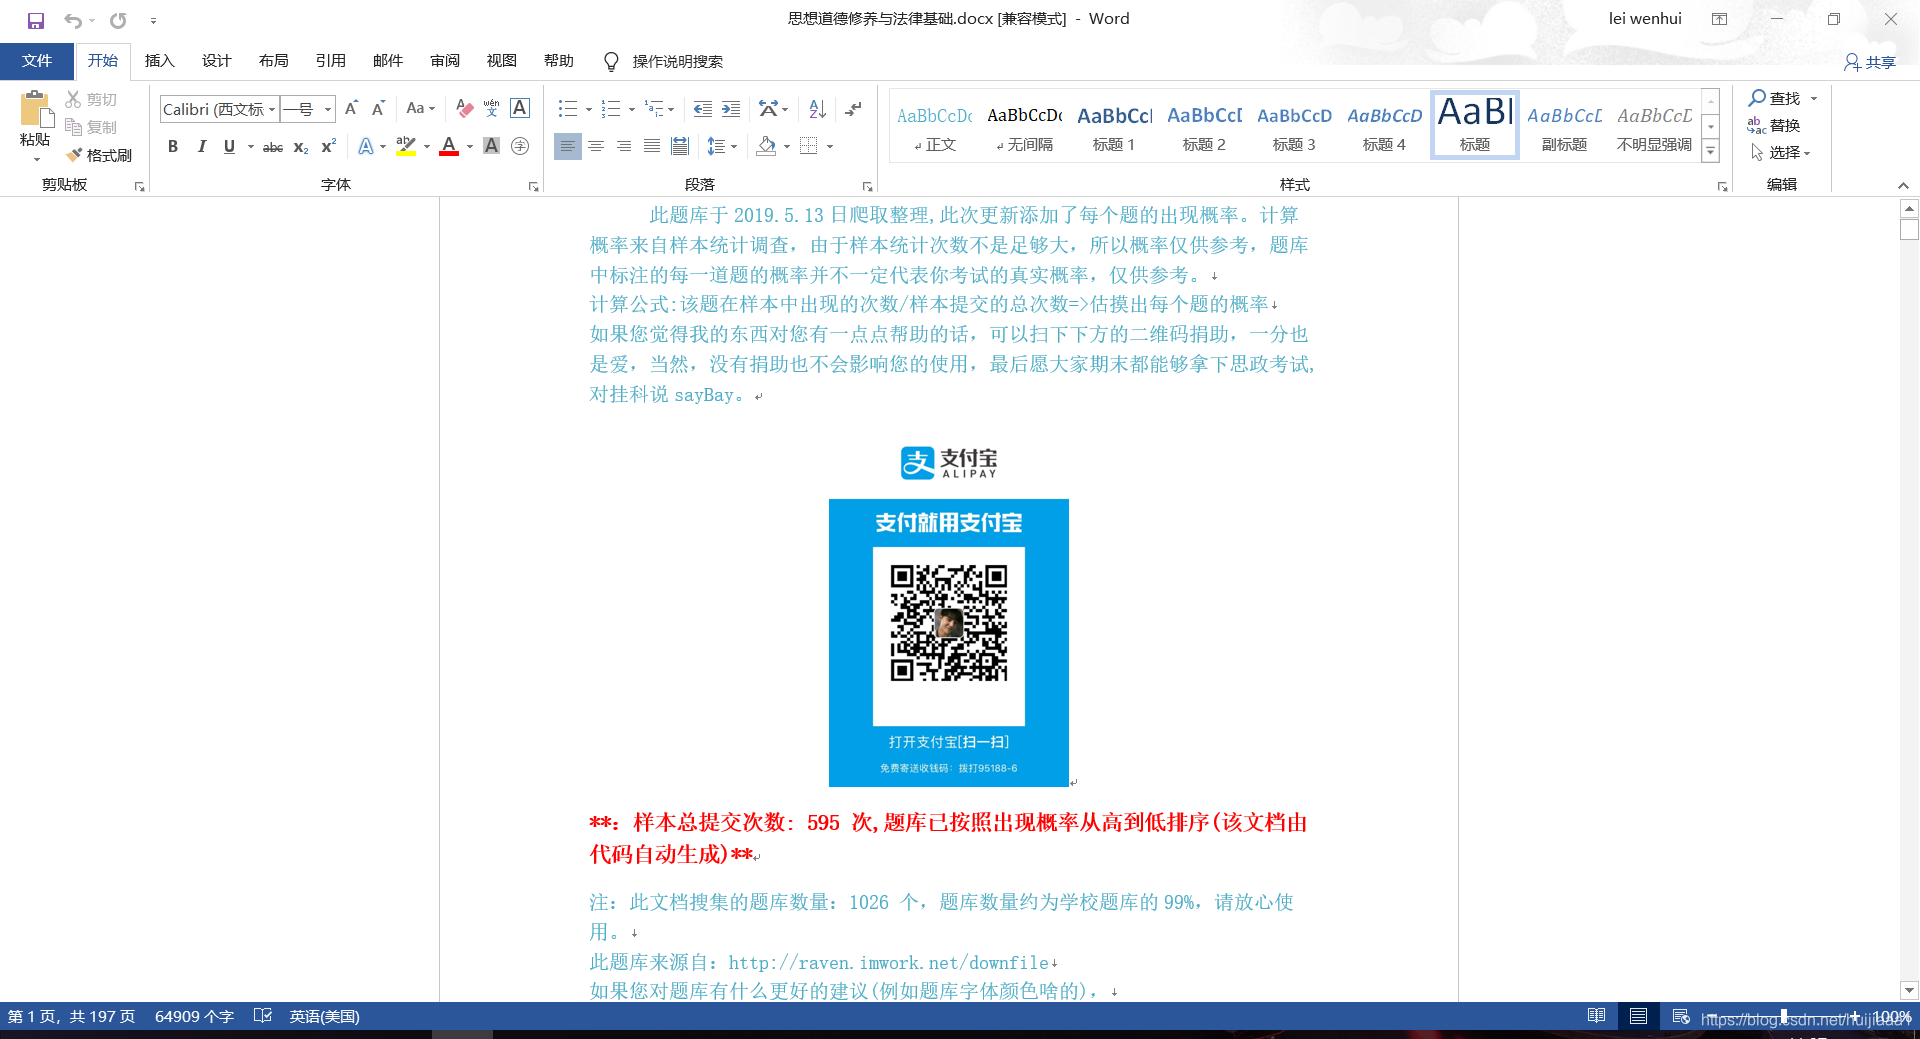The width and height of the screenshot is (1920, 1039).
Task: Center align text
Action: click(596, 147)
